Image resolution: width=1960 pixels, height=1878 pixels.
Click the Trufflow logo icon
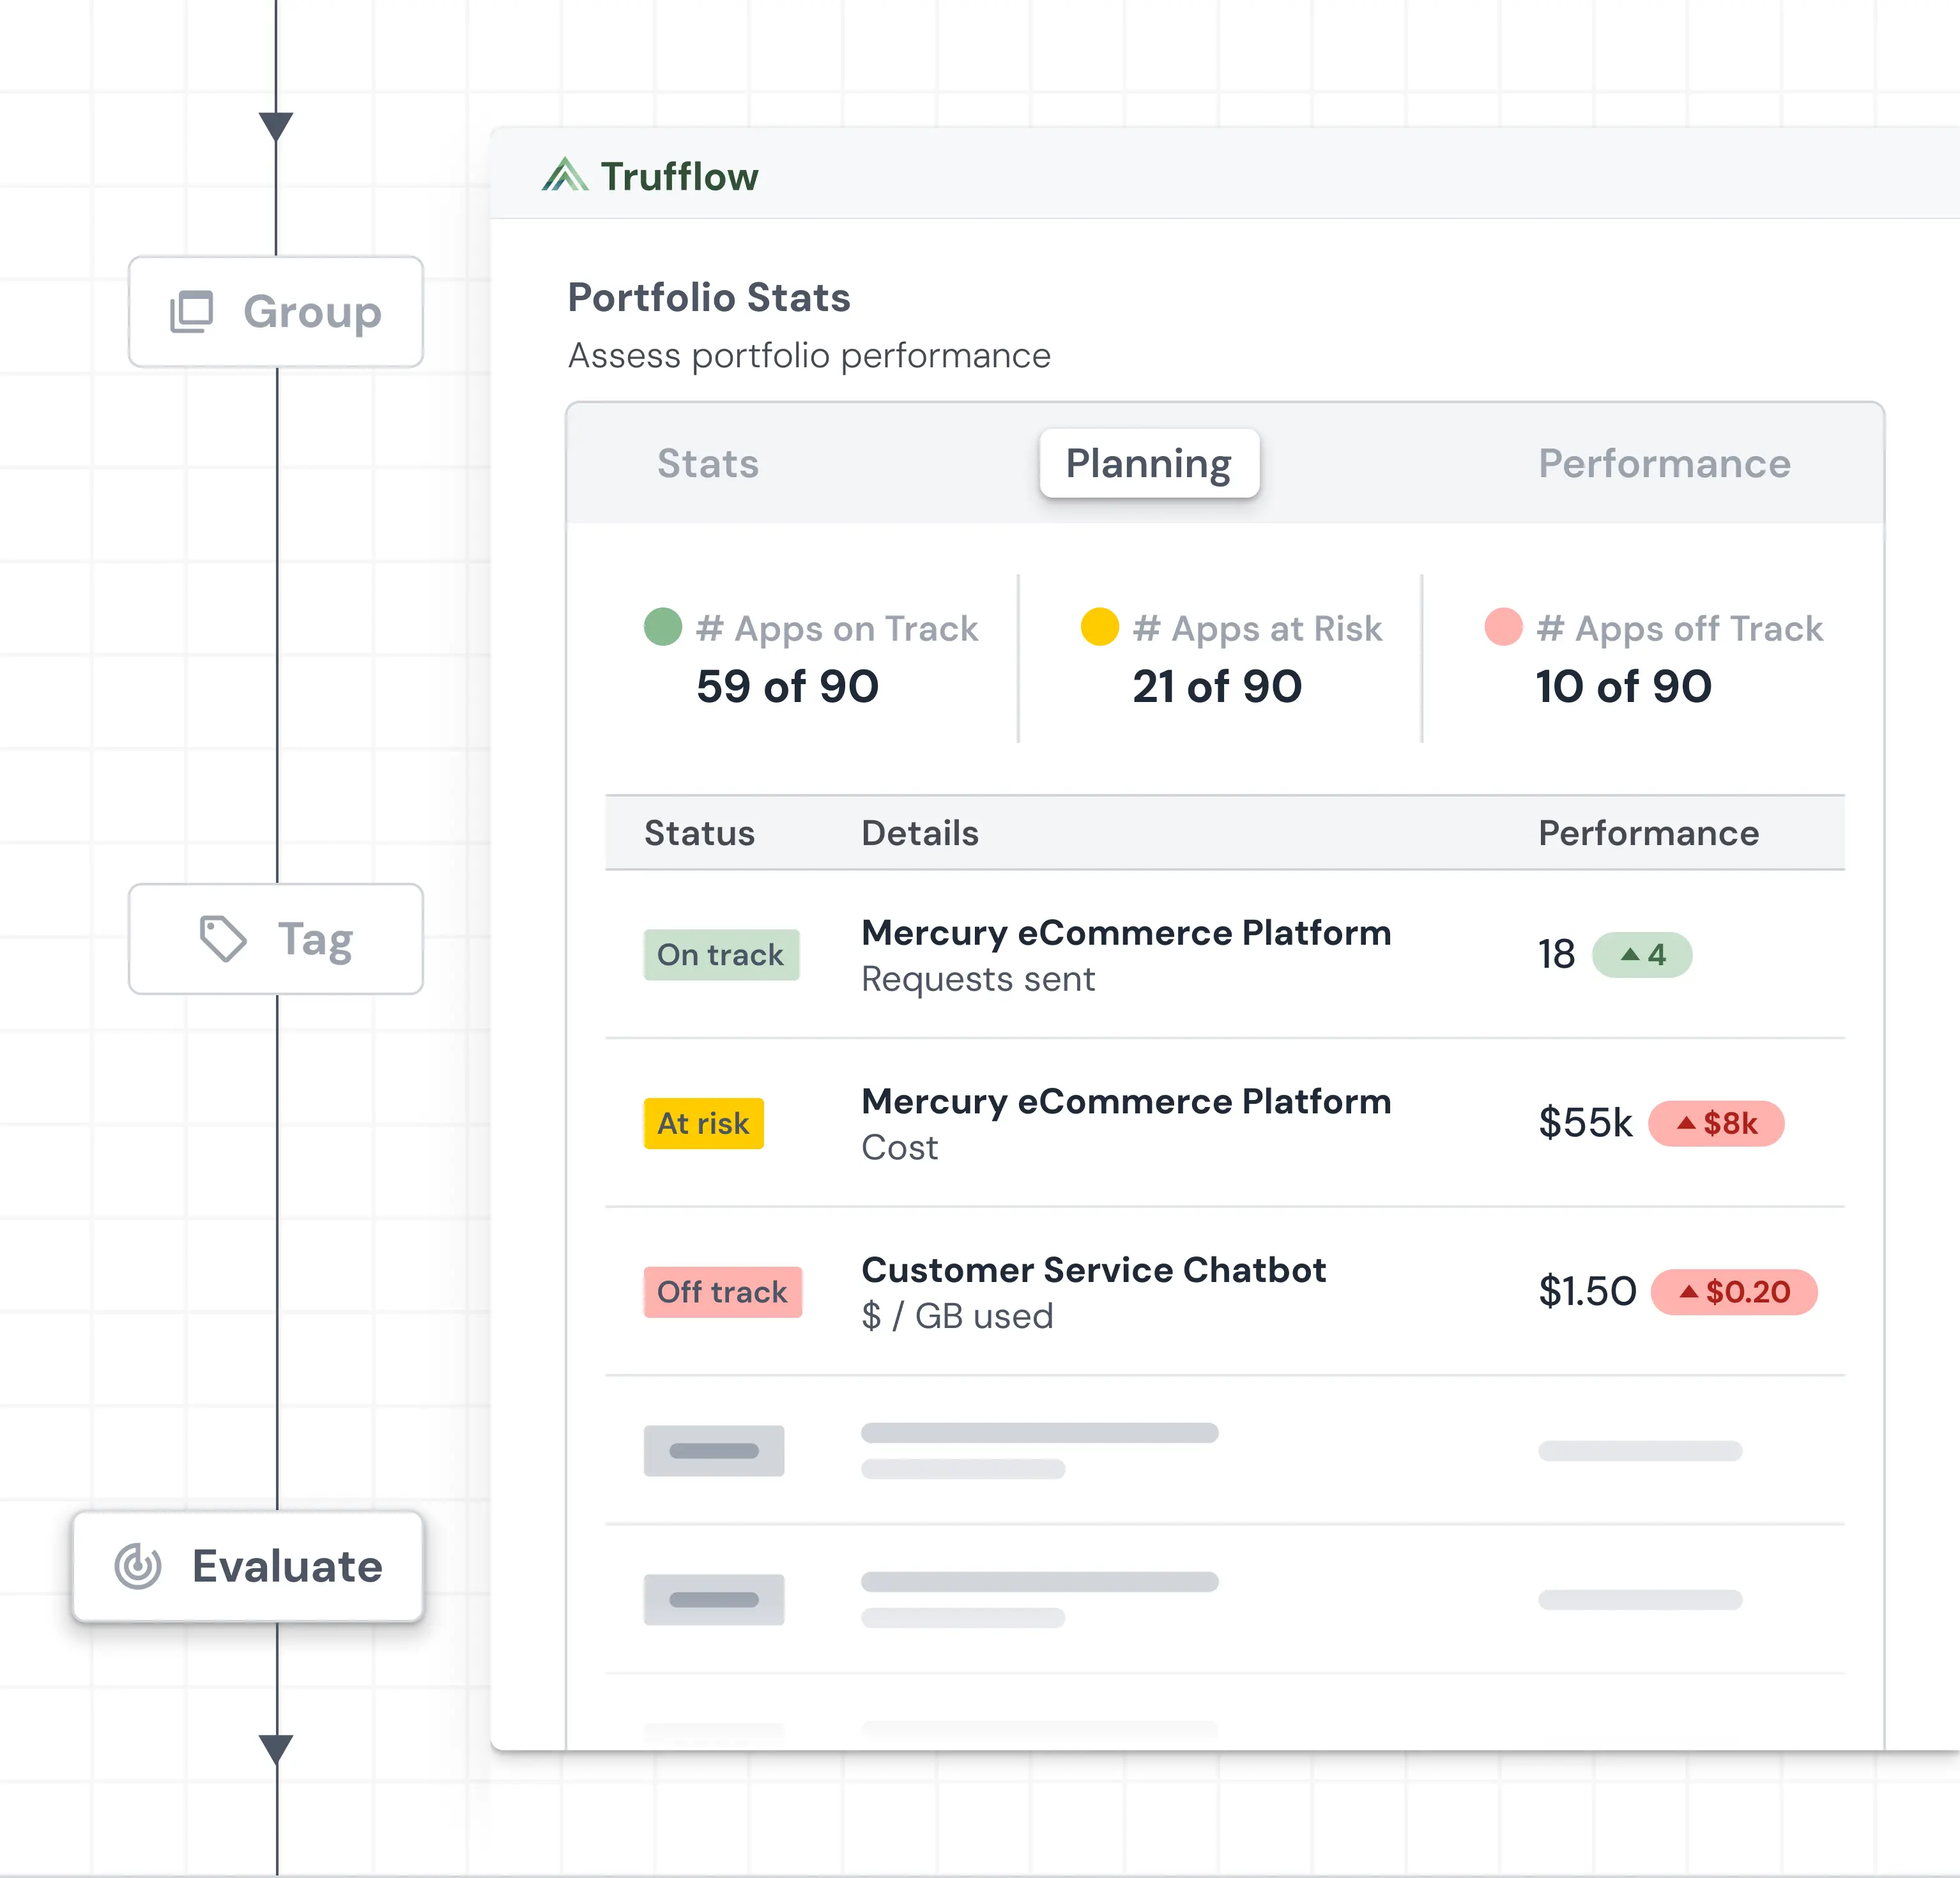[565, 175]
